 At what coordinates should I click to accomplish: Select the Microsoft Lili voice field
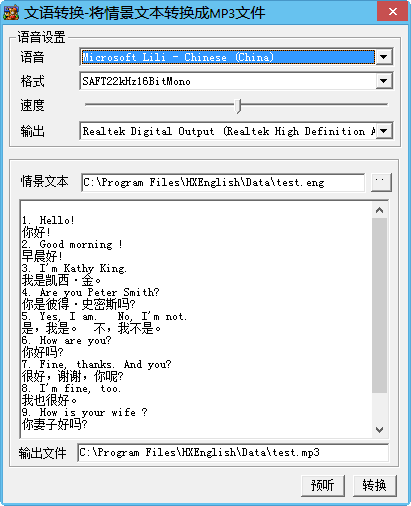(228, 57)
